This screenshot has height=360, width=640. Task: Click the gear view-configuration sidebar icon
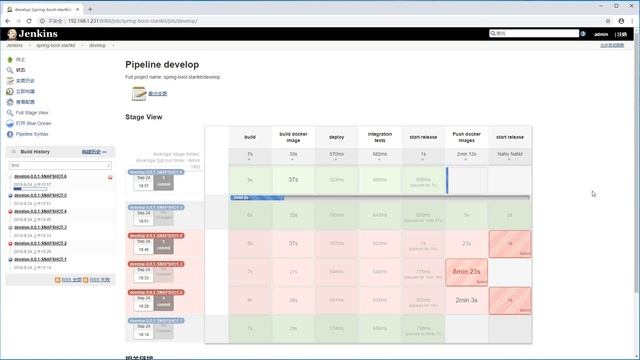point(10,102)
